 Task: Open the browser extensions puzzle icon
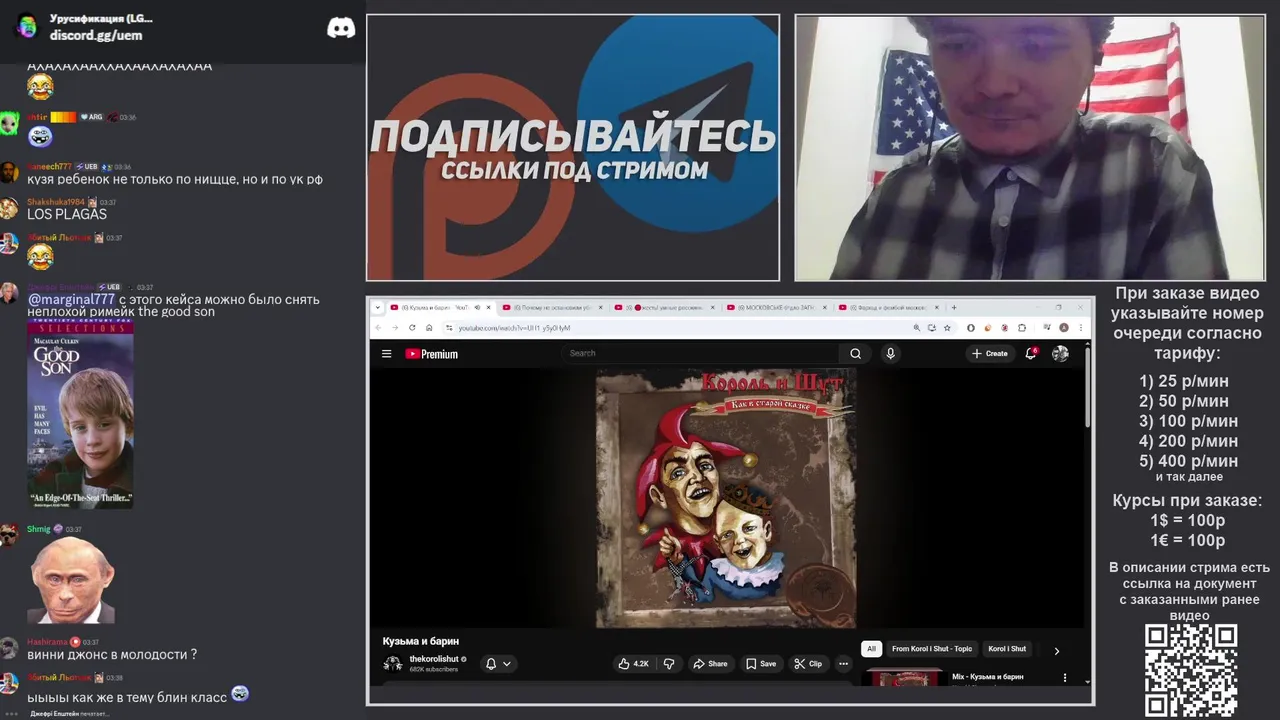(1022, 328)
